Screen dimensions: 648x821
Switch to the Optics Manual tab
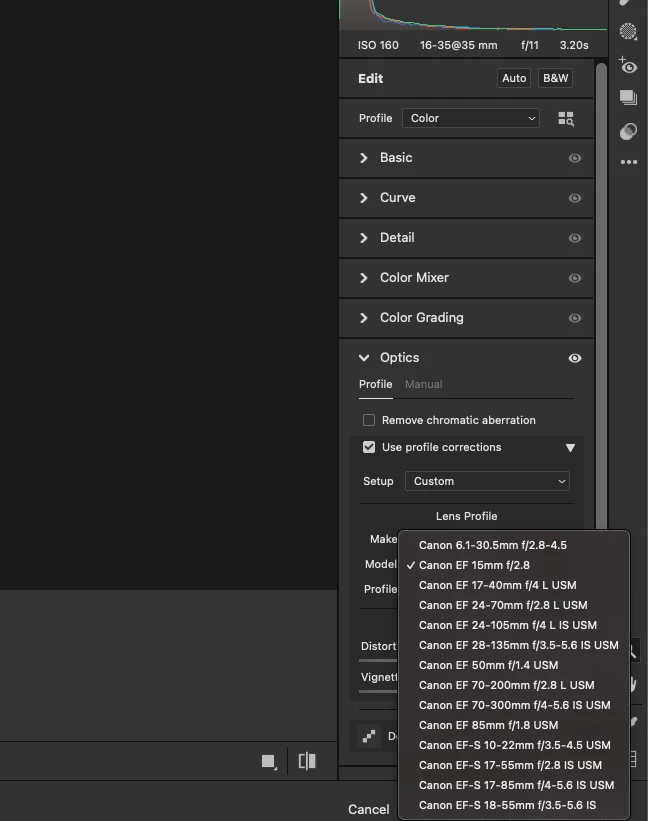coord(423,384)
